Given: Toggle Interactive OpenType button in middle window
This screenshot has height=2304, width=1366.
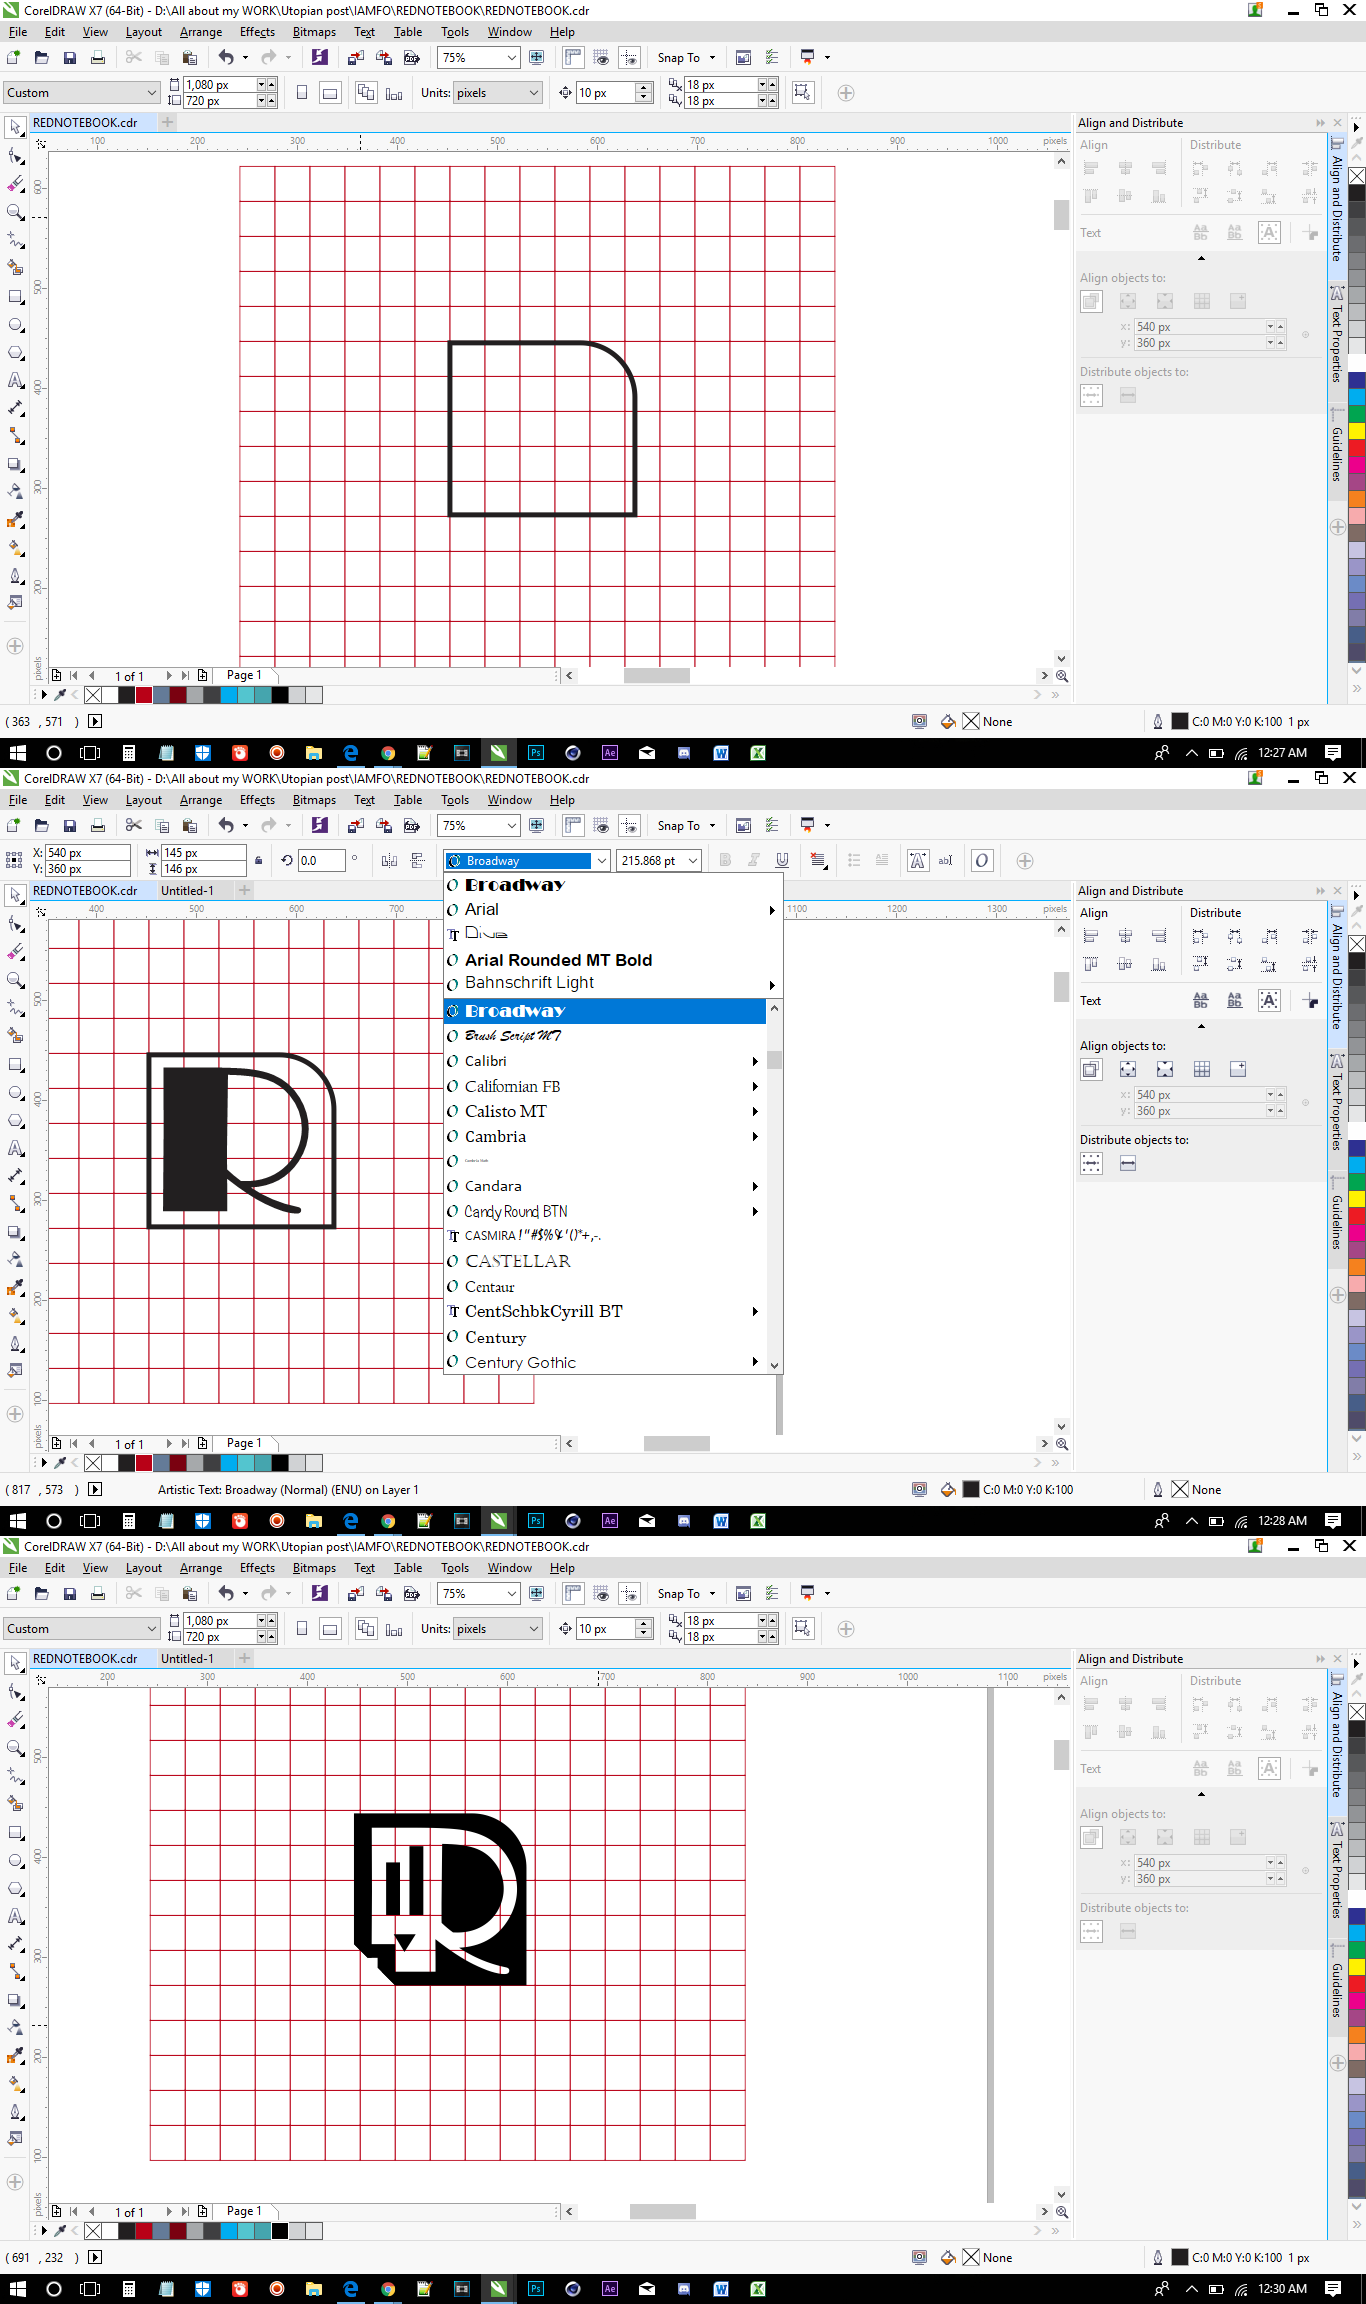Looking at the screenshot, I should click(982, 860).
